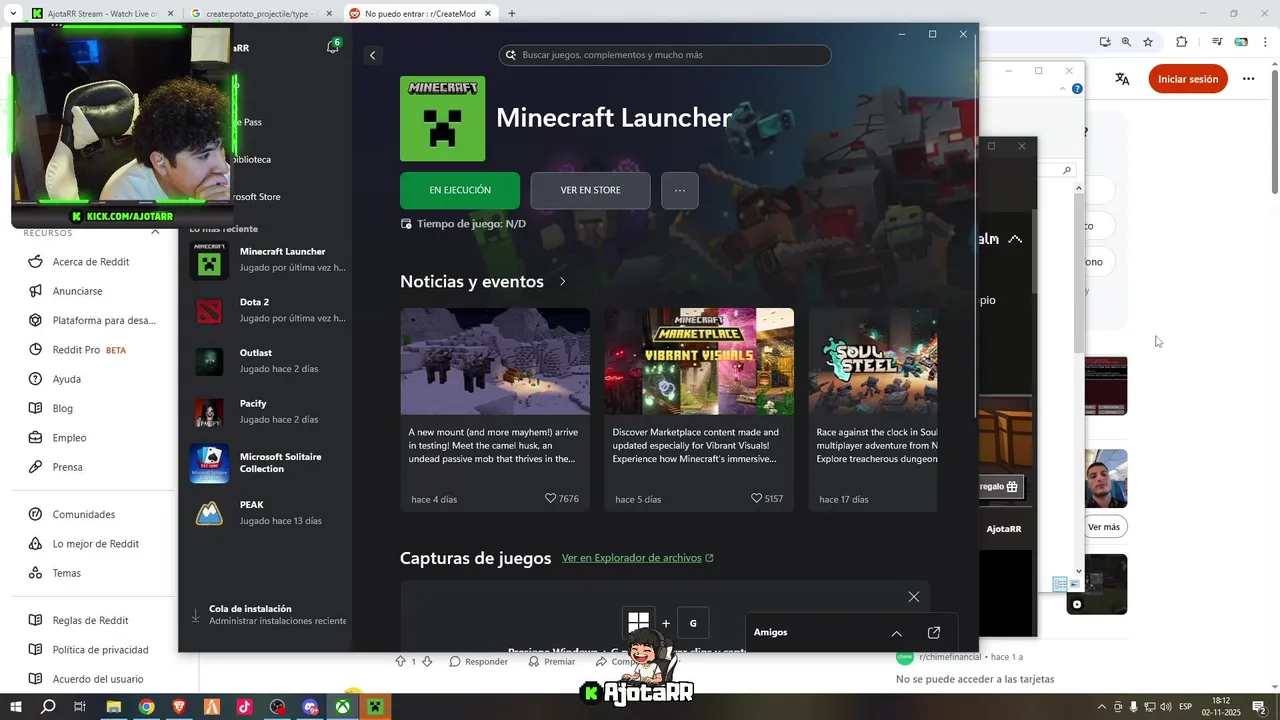Open Acerca de Reddit in sidebar
1280x720 pixels.
(x=90, y=262)
